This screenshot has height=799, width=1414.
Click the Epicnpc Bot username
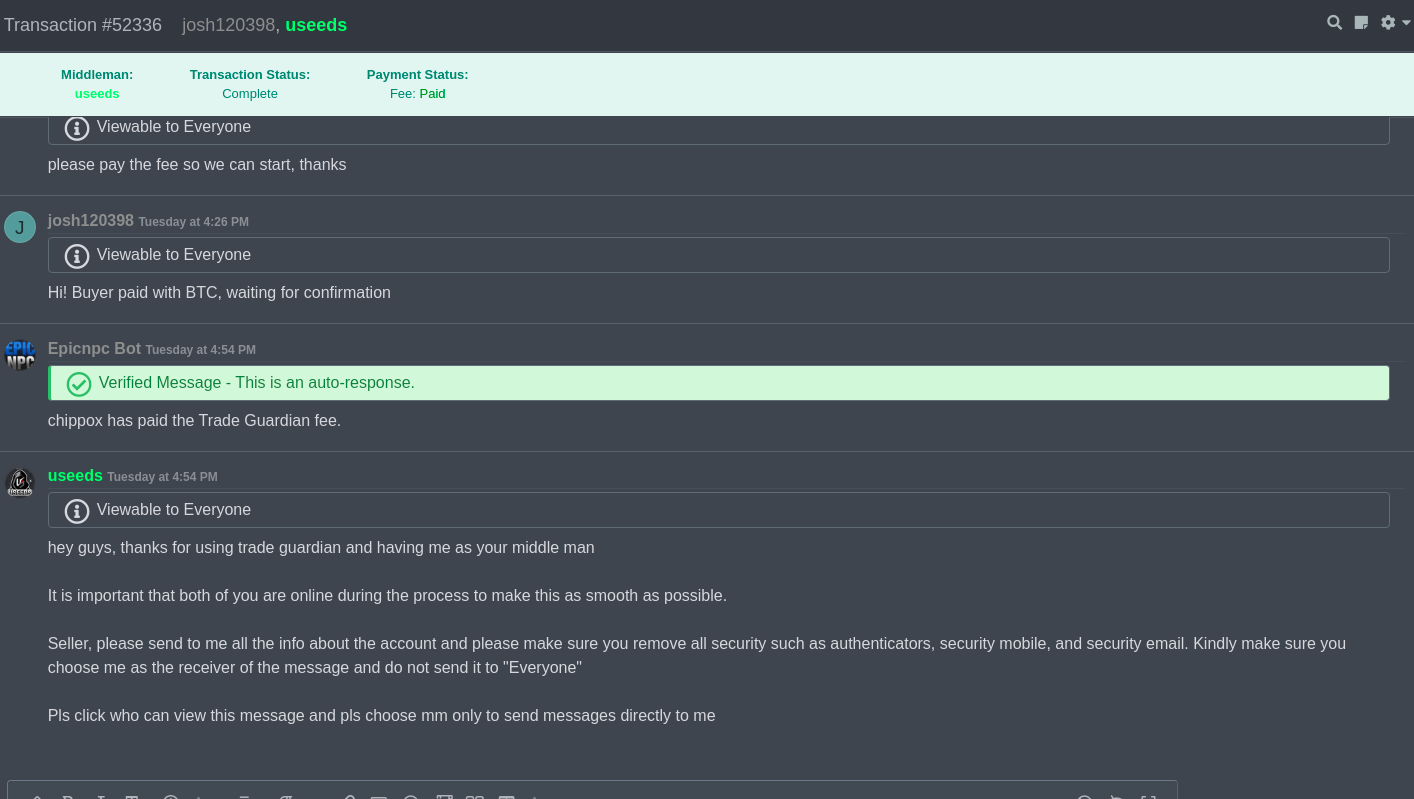[x=94, y=348]
